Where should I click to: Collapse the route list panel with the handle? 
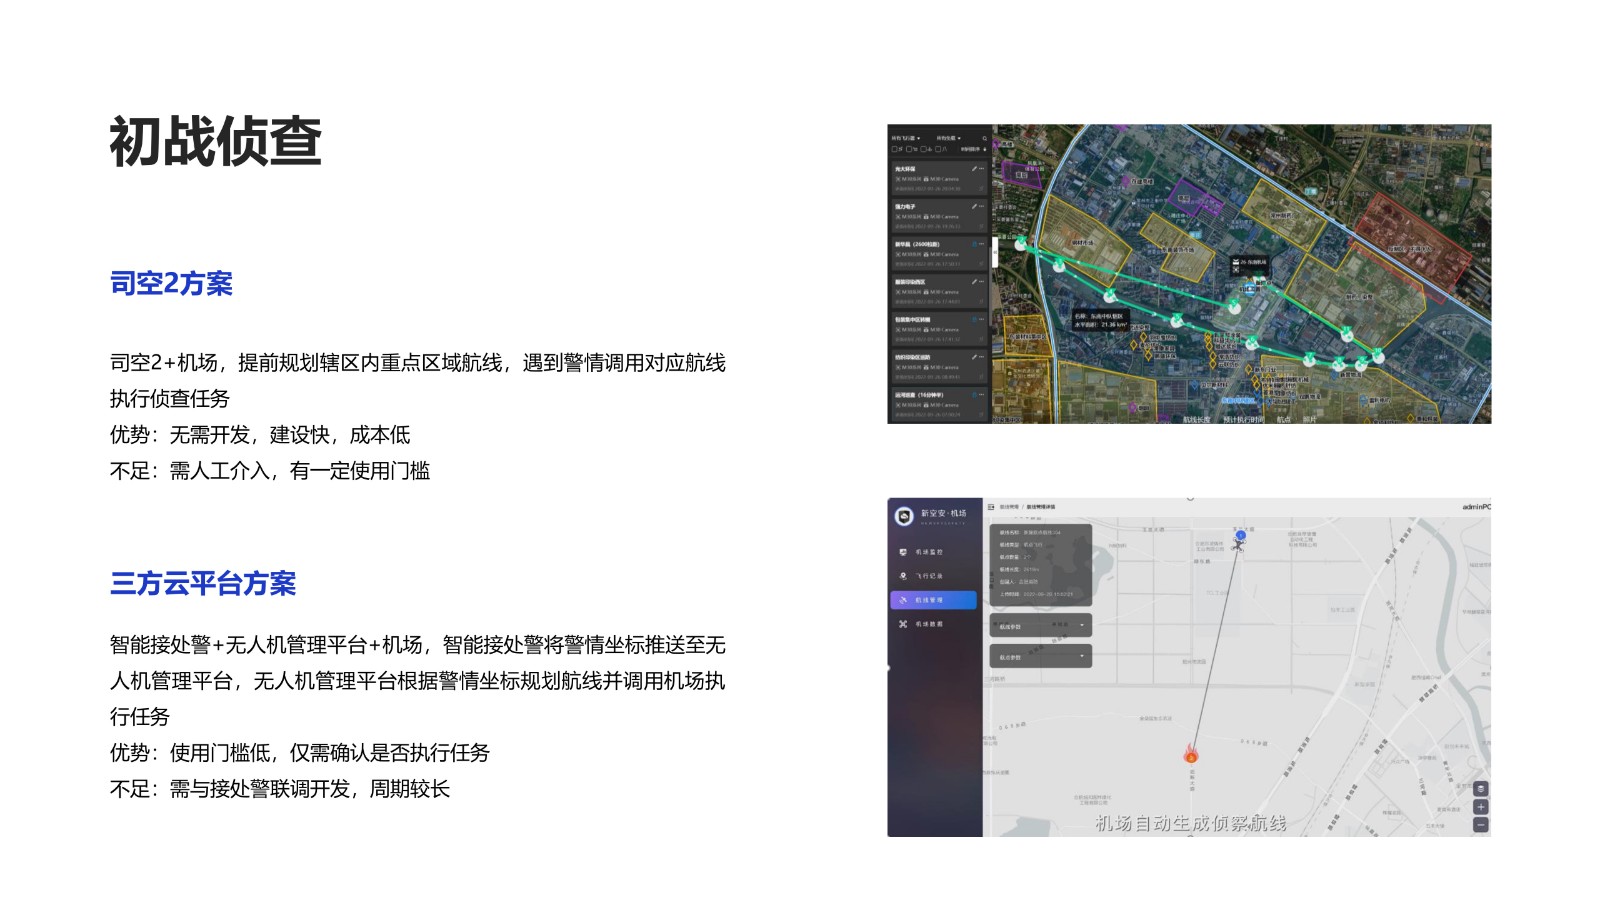[994, 252]
